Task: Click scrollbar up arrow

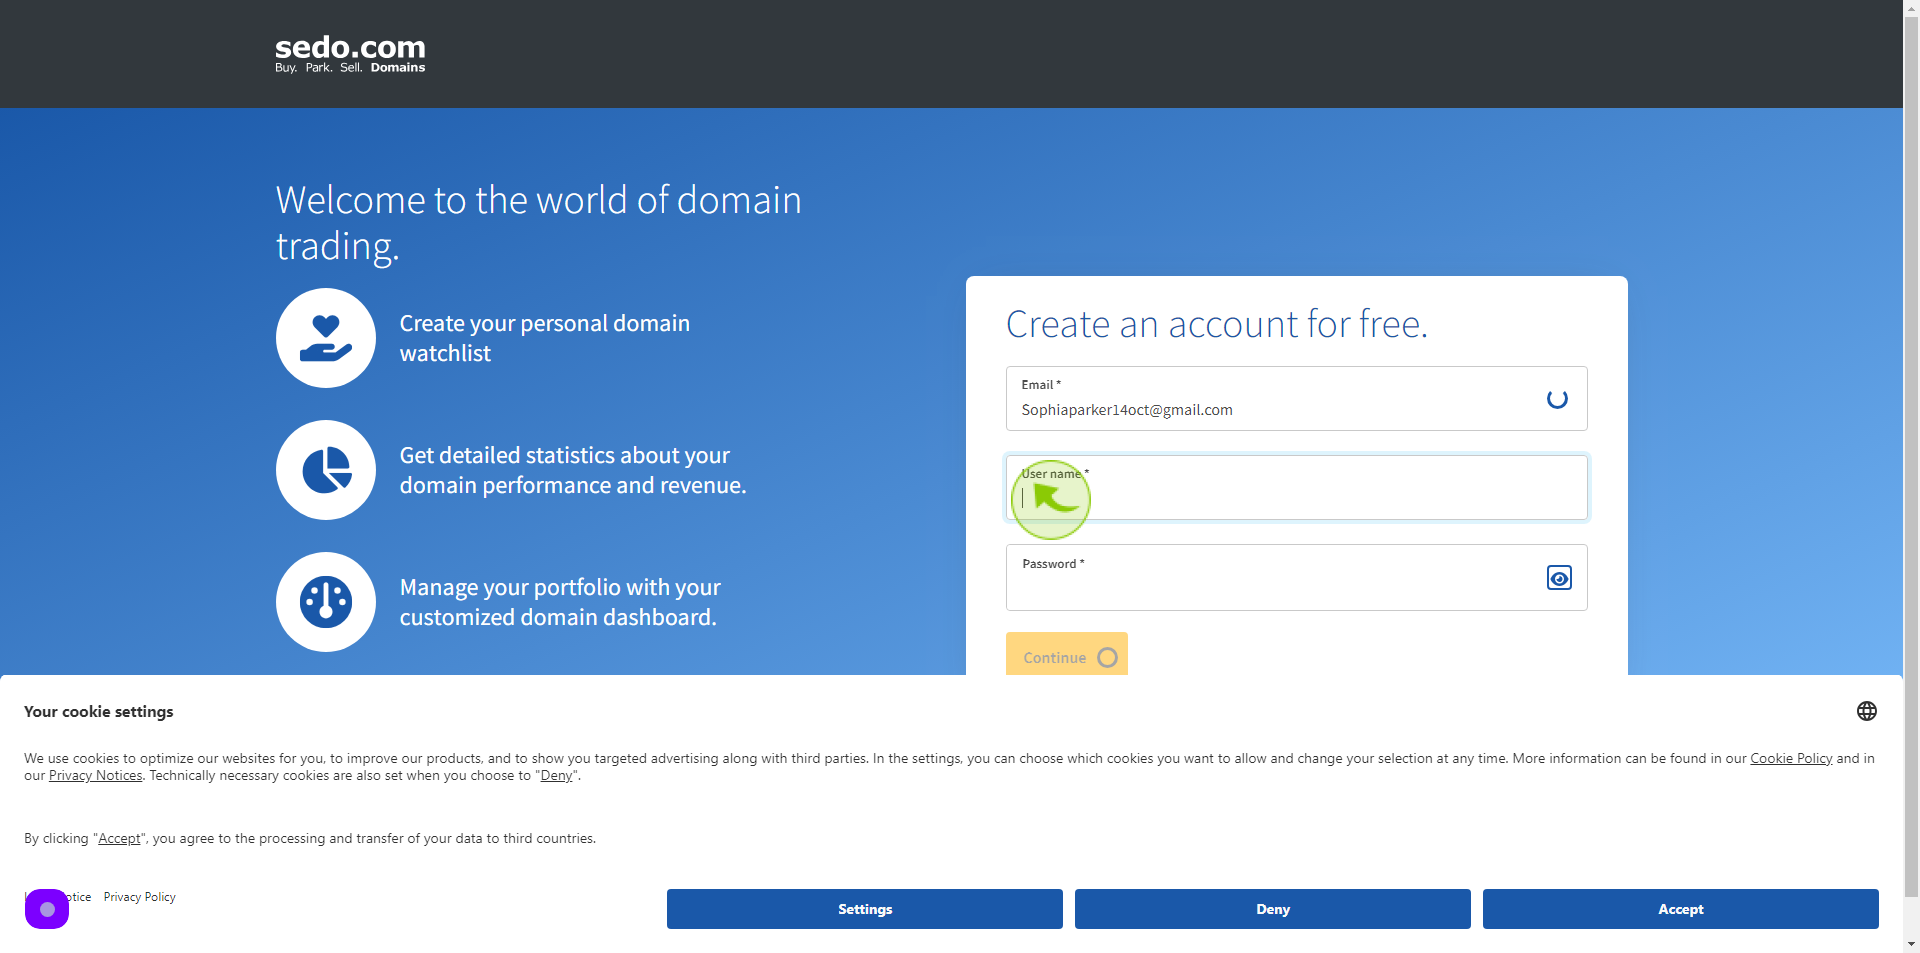Action: [x=1911, y=8]
